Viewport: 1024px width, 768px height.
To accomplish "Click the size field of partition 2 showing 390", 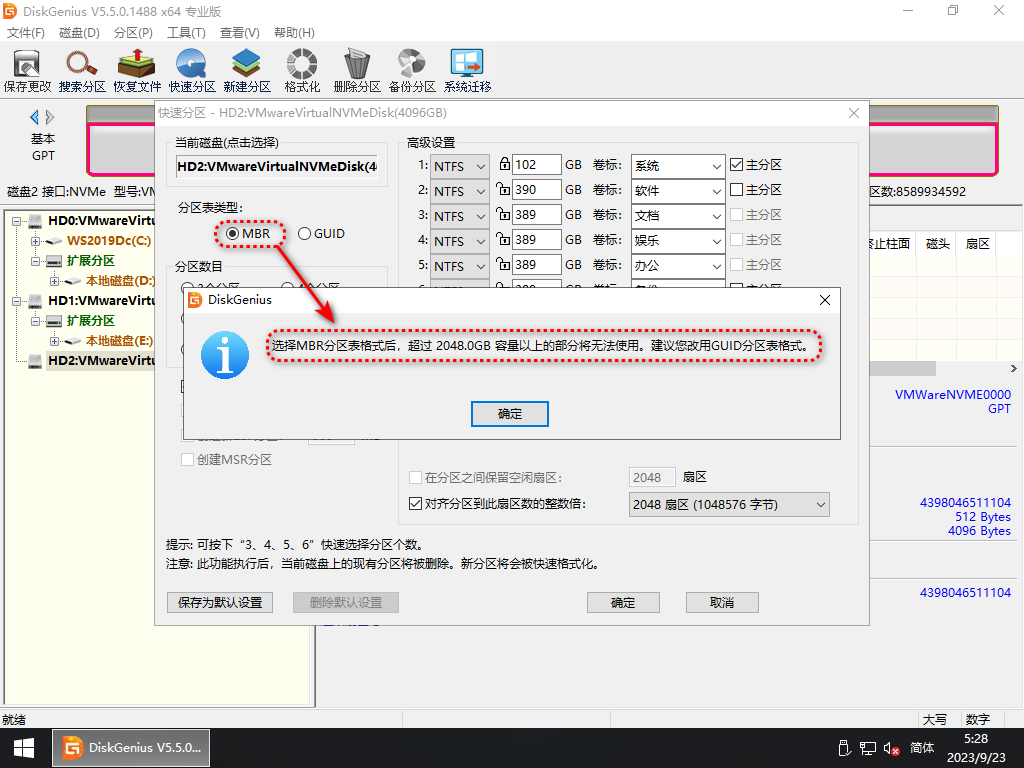I will point(536,190).
